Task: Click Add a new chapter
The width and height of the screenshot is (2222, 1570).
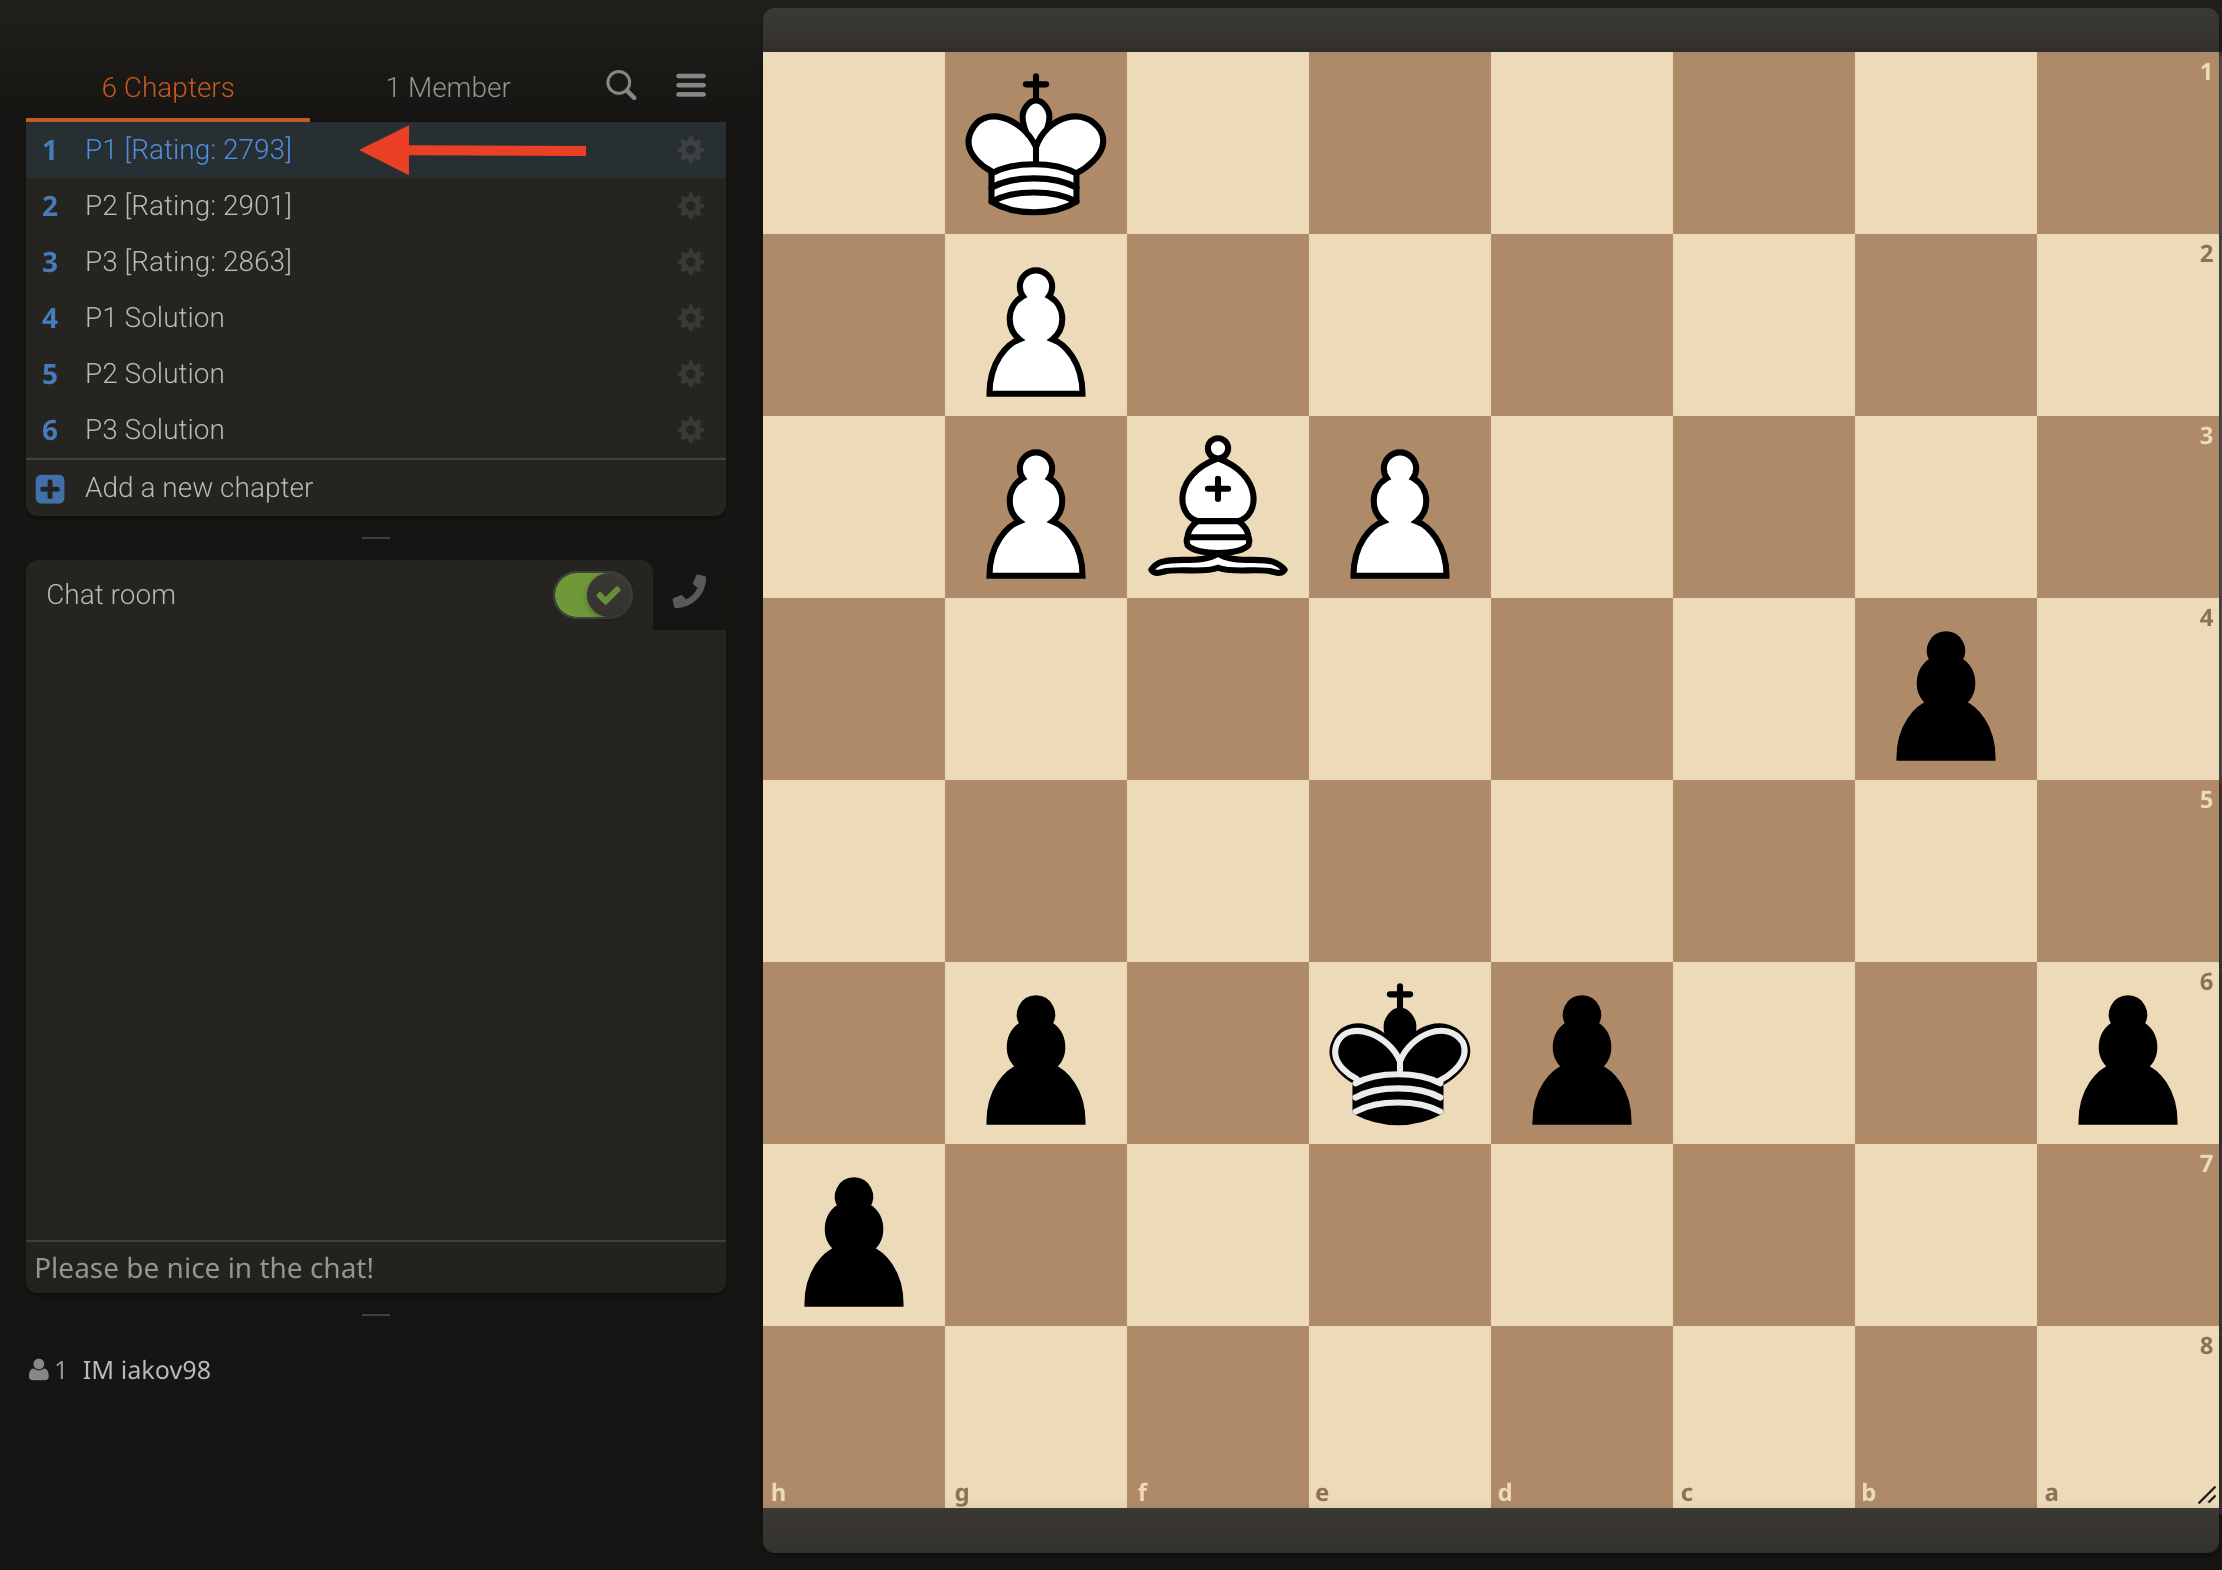Action: [199, 488]
